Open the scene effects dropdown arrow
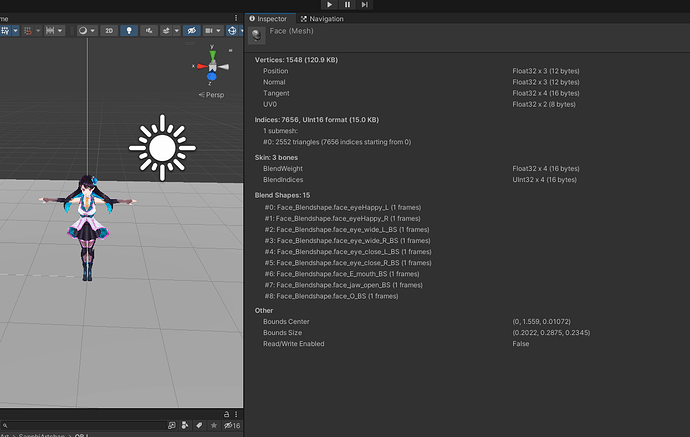The height and width of the screenshot is (437, 690). click(176, 30)
